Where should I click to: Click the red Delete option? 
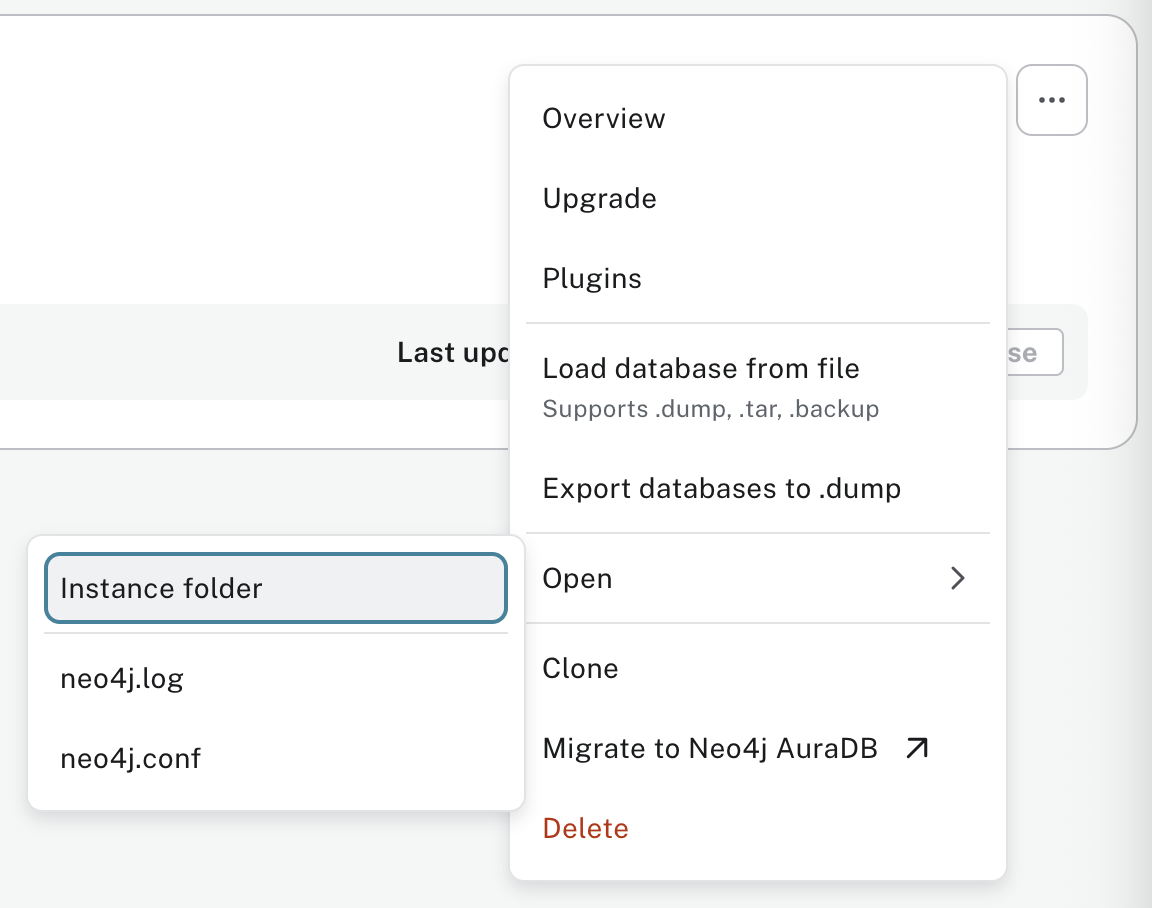585,828
